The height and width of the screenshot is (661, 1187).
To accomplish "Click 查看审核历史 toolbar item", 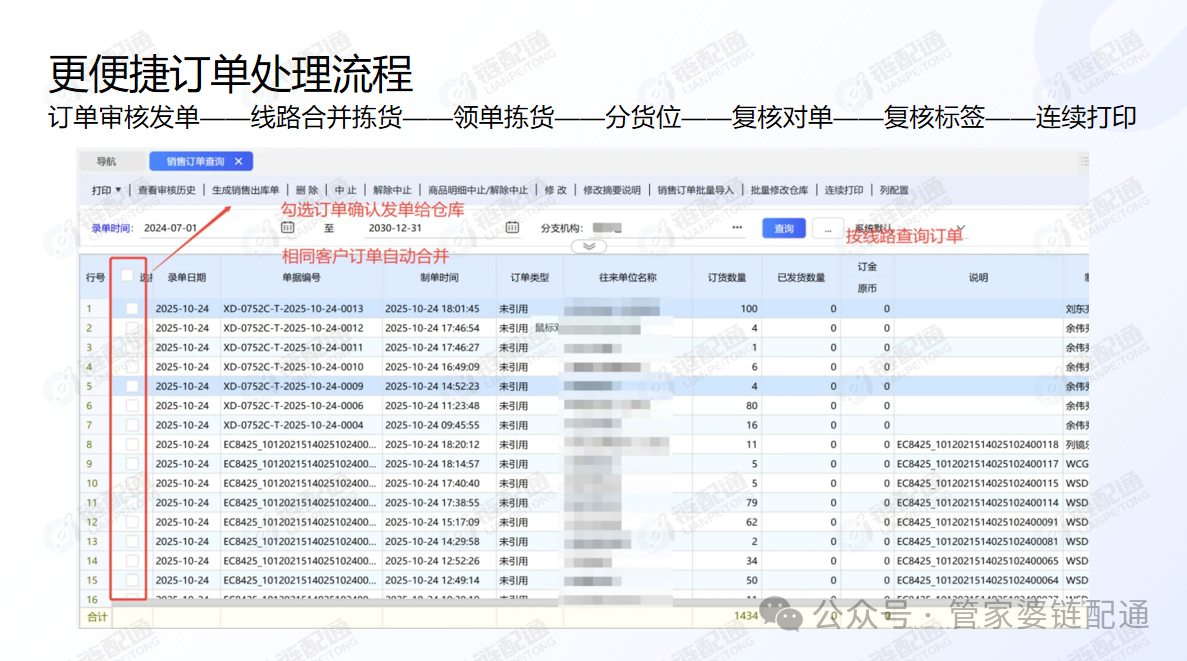I will coord(166,190).
